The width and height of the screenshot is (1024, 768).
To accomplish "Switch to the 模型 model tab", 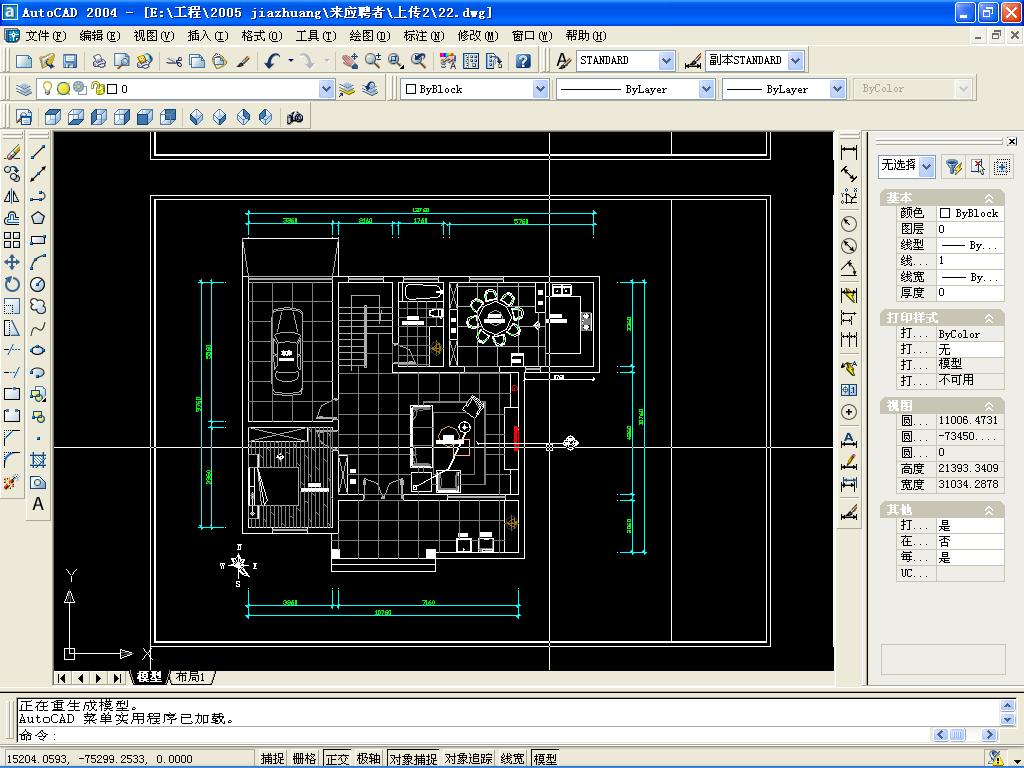I will 150,677.
